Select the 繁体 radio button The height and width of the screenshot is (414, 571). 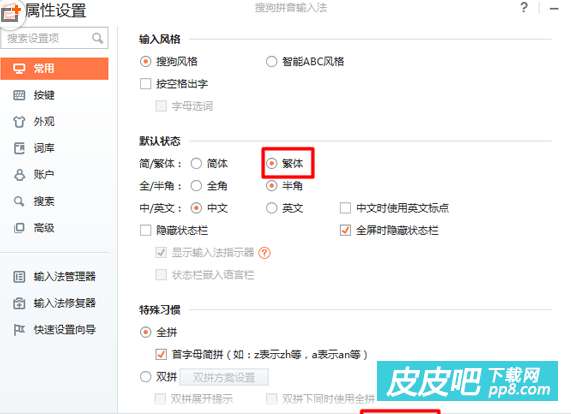(271, 163)
